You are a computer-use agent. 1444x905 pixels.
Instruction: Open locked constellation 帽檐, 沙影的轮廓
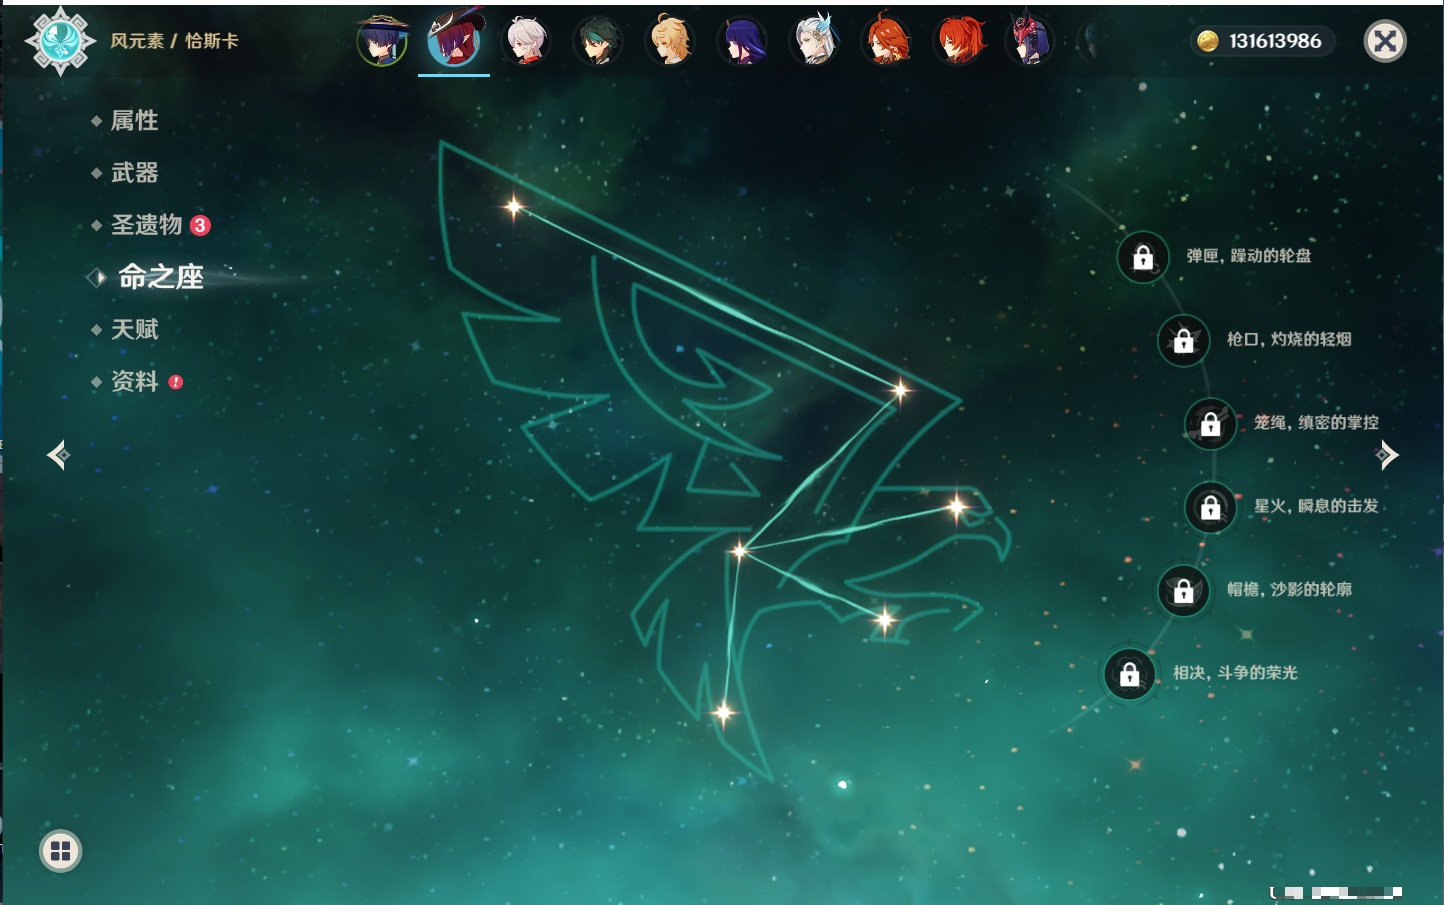click(1184, 590)
